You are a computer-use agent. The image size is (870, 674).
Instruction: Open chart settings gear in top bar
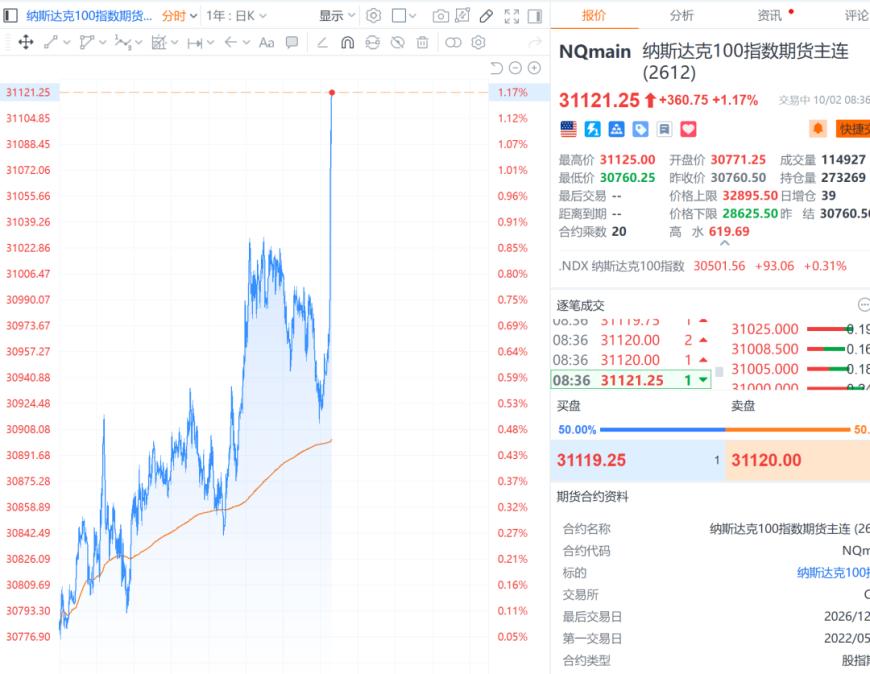tap(373, 16)
